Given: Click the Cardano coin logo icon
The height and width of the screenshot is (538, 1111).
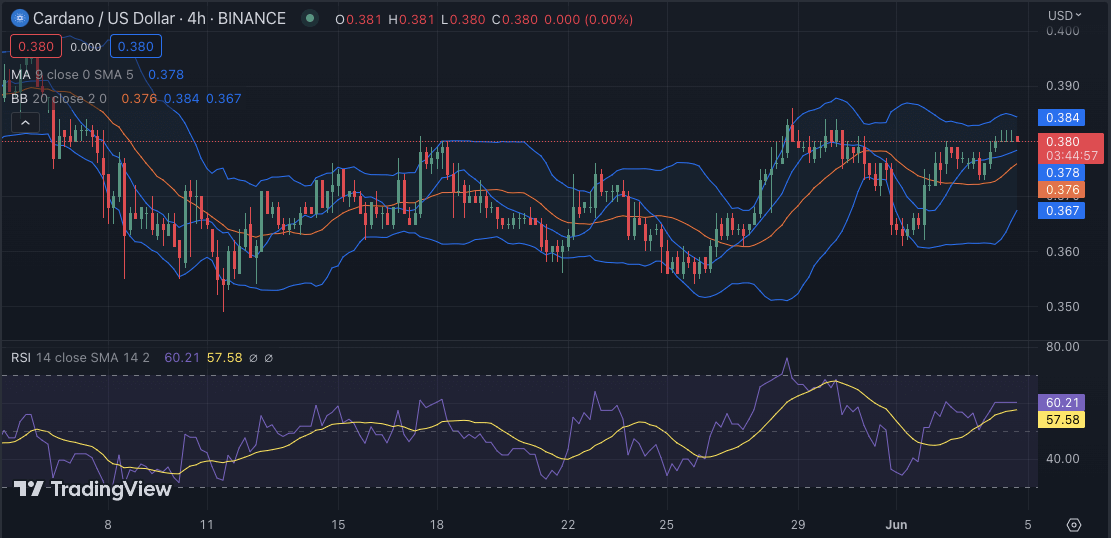Looking at the screenshot, I should click(x=17, y=18).
